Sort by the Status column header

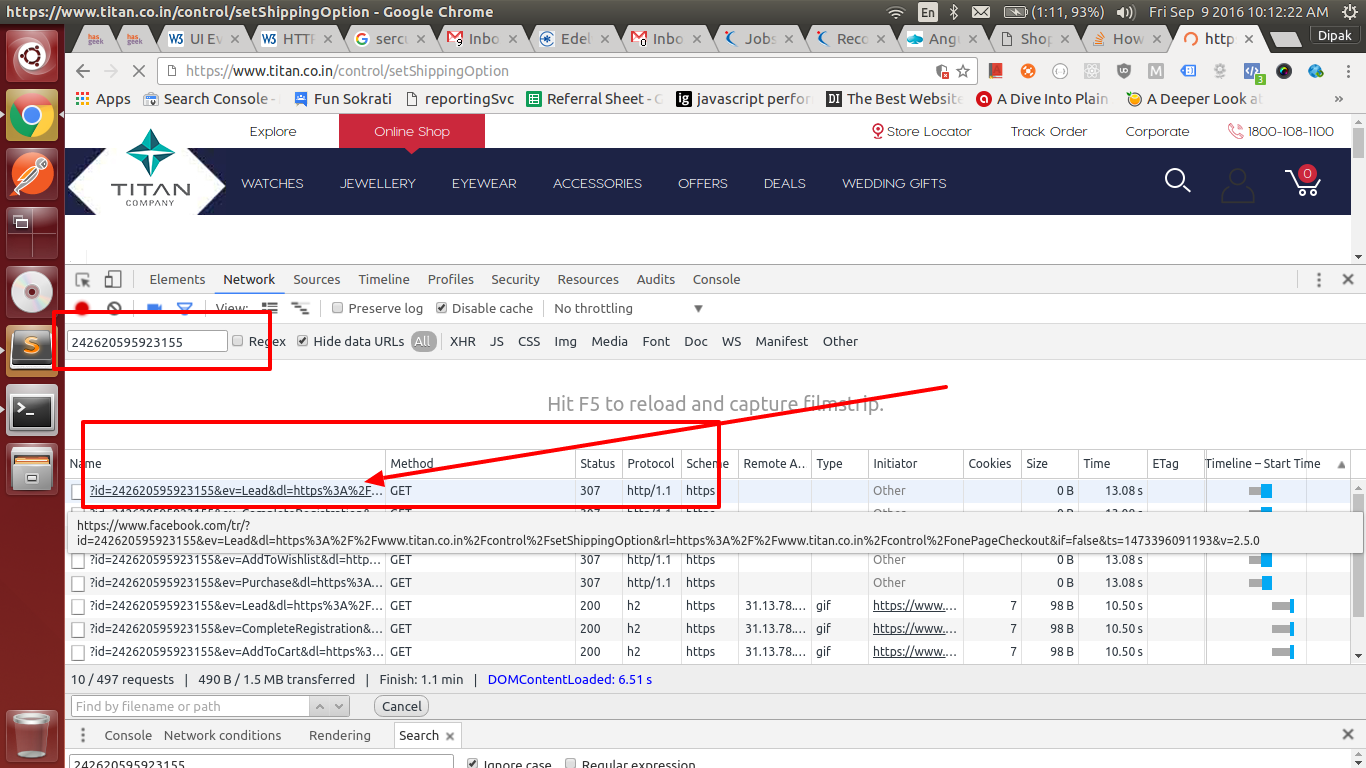click(597, 463)
